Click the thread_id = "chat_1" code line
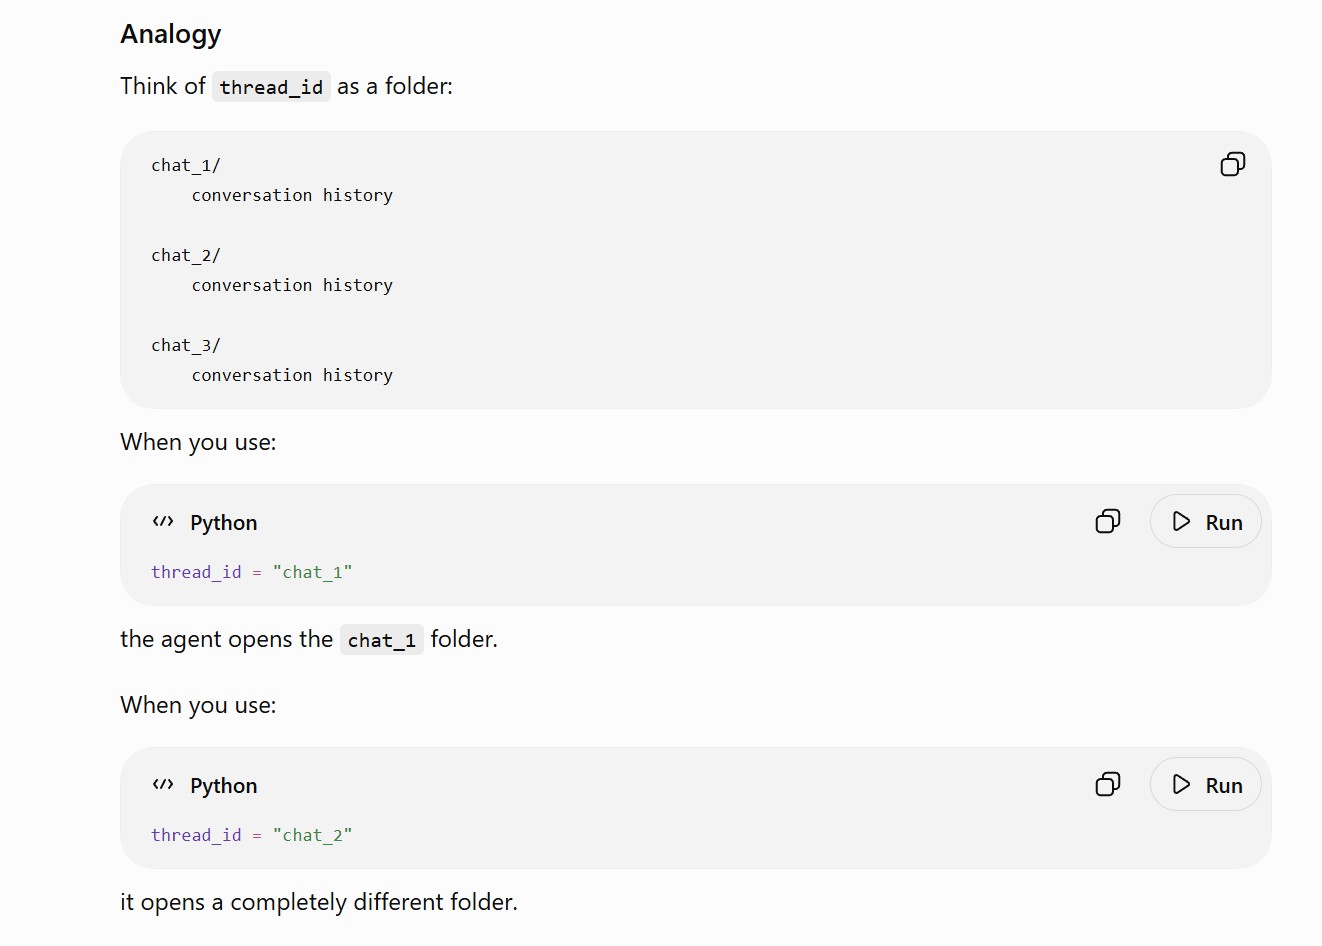Viewport: 1322px width, 946px height. [x=252, y=572]
